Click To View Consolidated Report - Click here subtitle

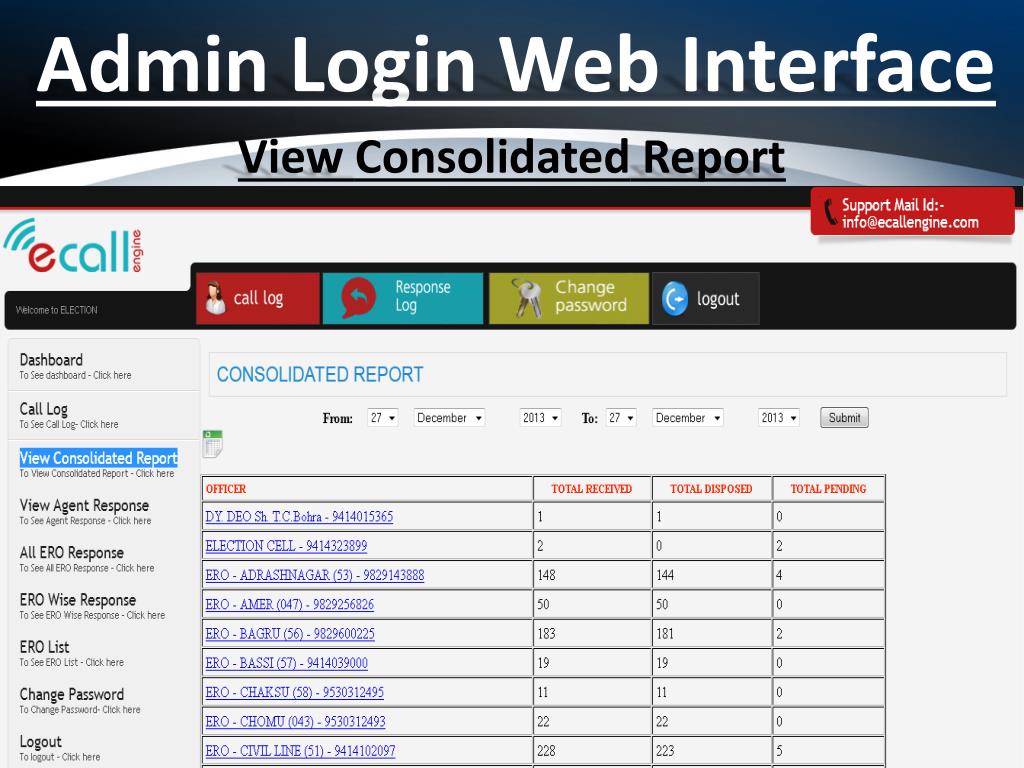pyautogui.click(x=97, y=473)
